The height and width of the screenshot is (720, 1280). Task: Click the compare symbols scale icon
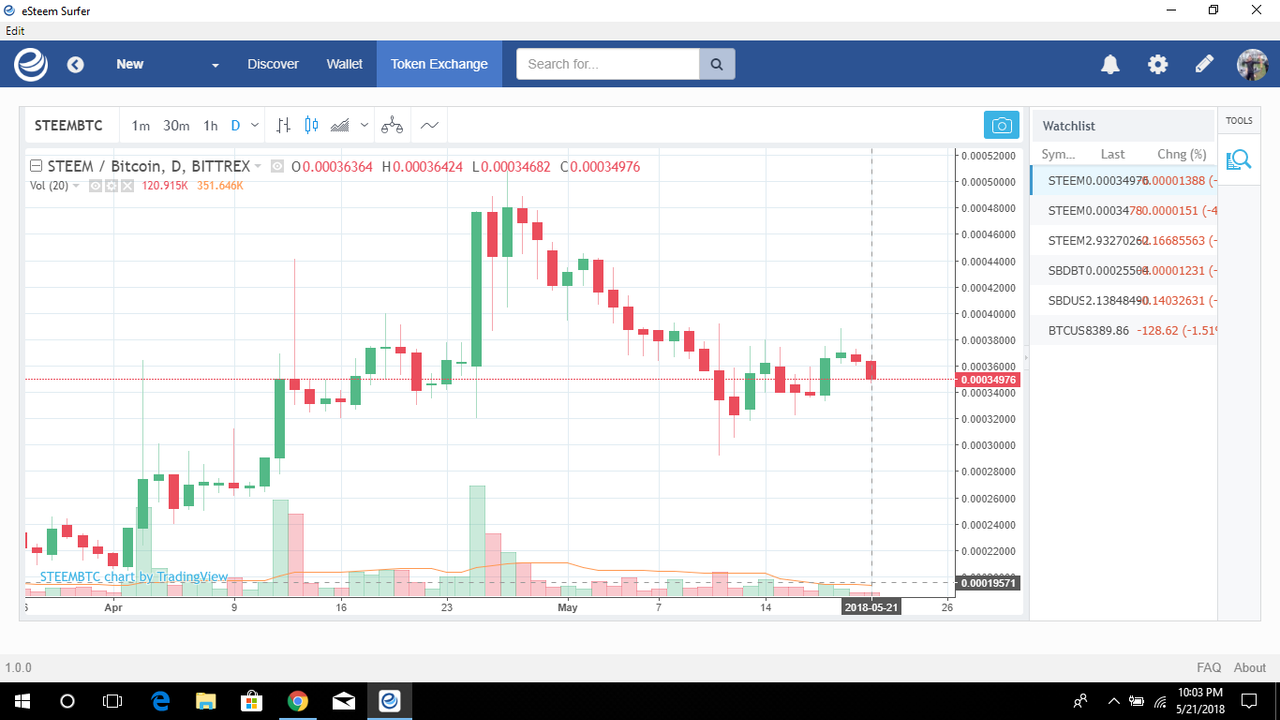(392, 126)
